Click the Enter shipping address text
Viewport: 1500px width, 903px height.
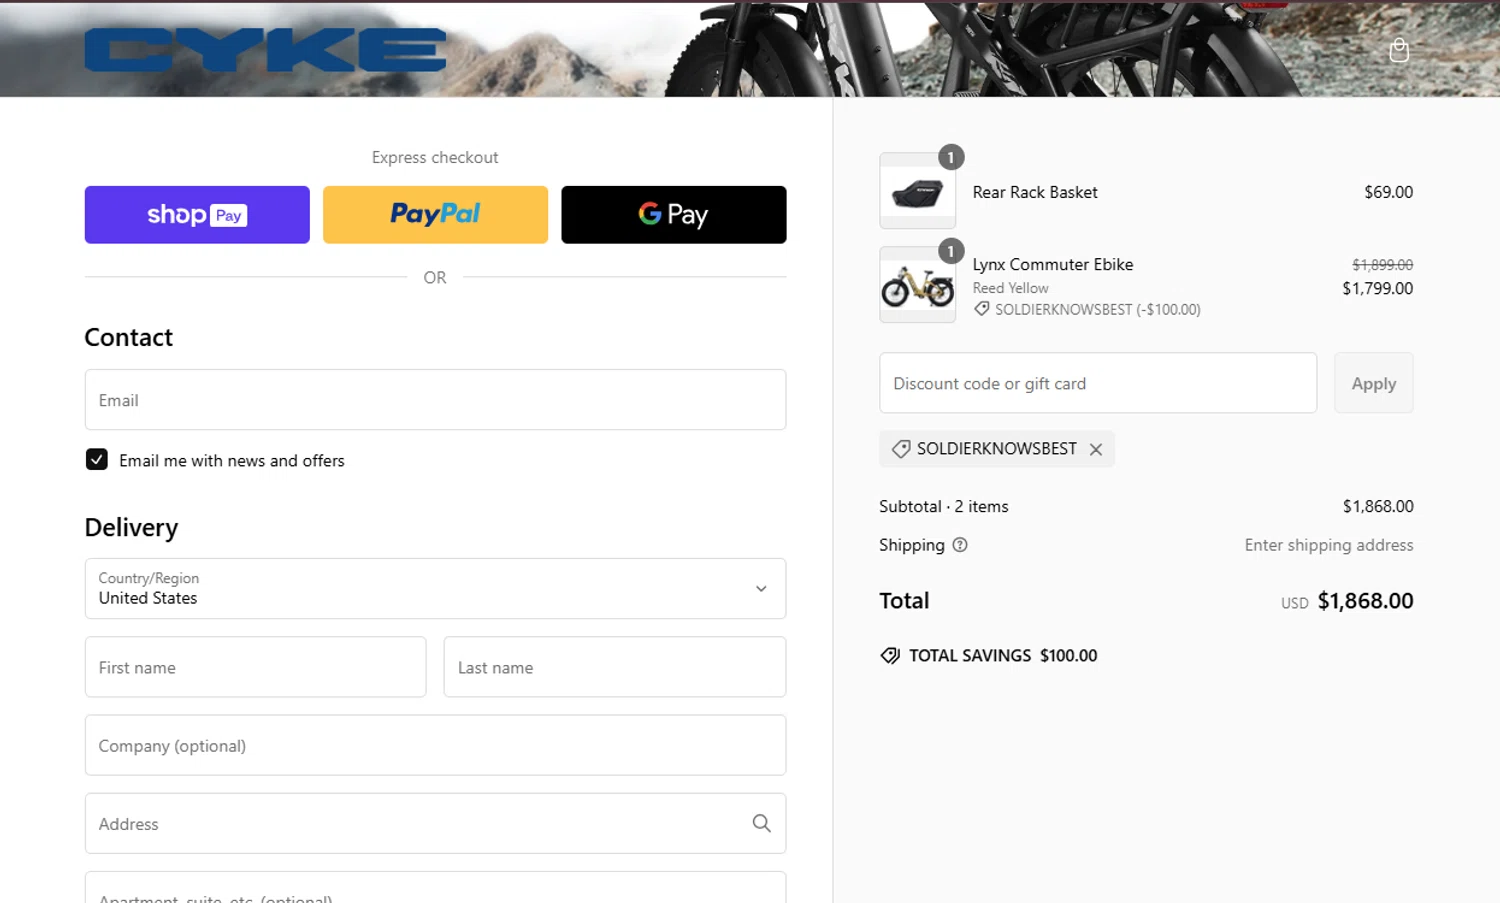point(1329,545)
